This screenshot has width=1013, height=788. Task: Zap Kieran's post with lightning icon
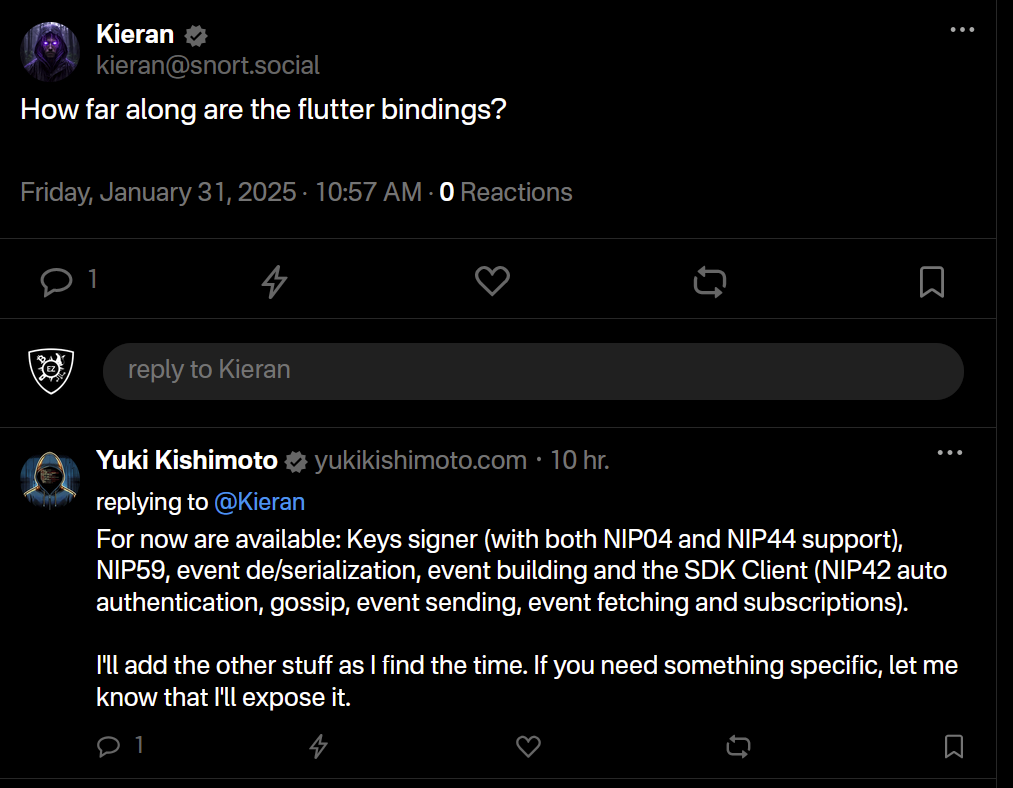click(x=274, y=282)
